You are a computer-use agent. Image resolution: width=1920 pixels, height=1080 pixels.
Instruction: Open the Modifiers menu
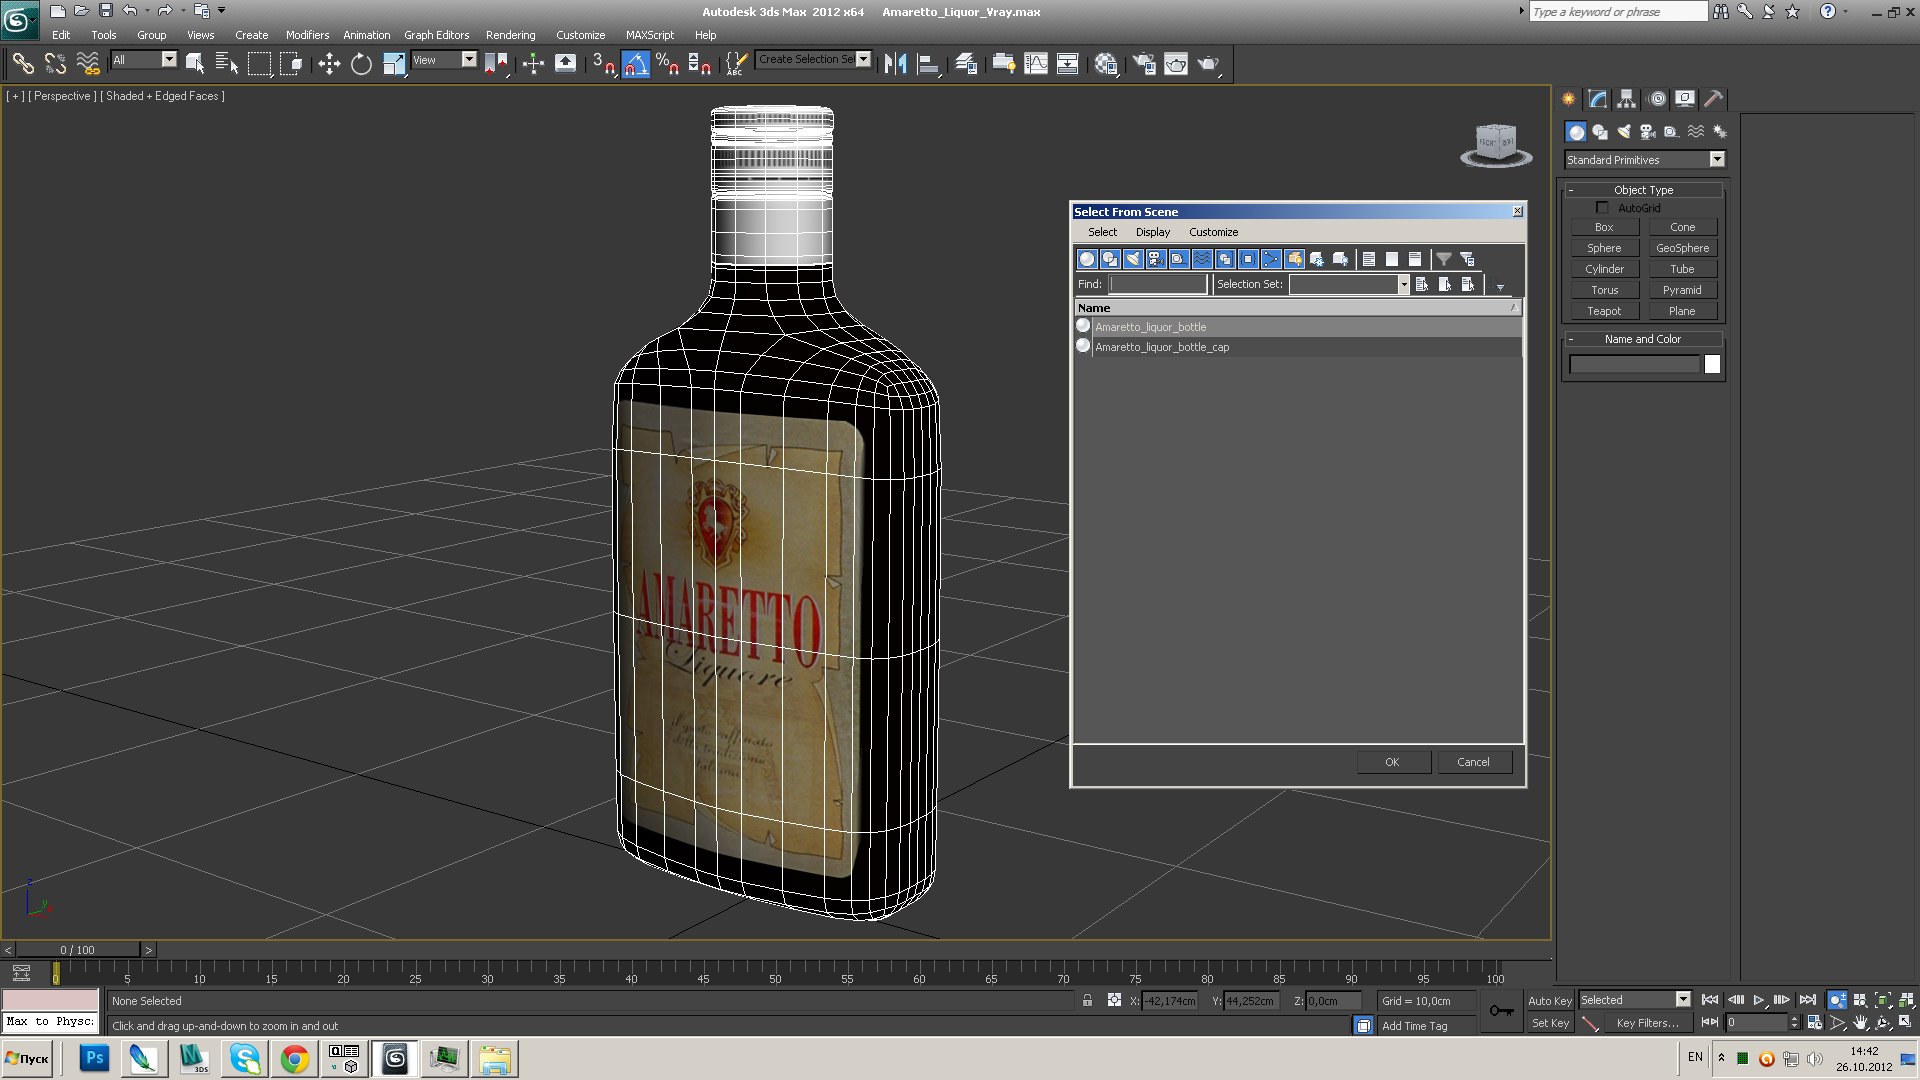pyautogui.click(x=307, y=35)
